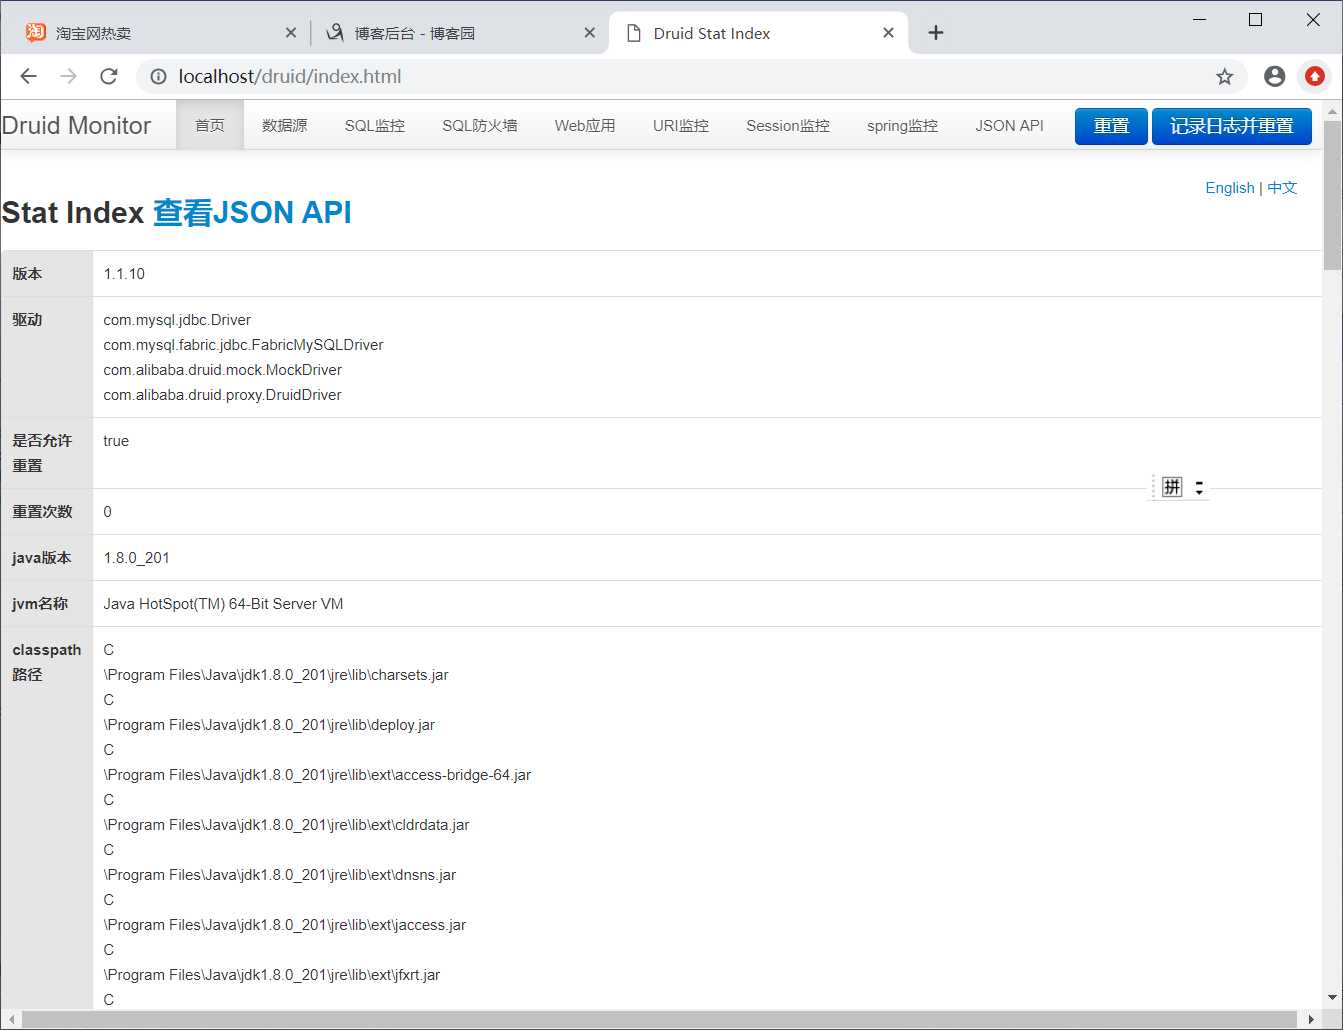Click the Java HotSpot(TM) 64-Bit Server VM text
This screenshot has height=1030, width=1343.
223,604
